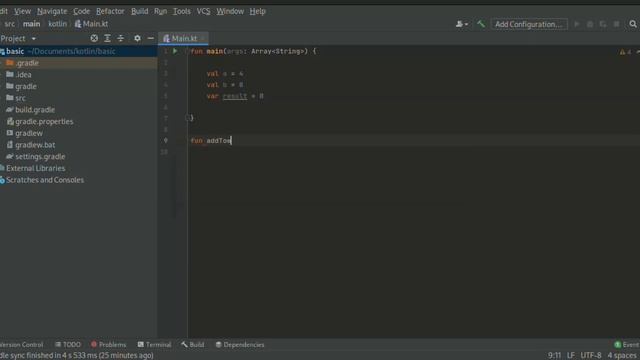This screenshot has height=360, width=640.
Task: Open the user account dropdown icon
Action: point(462,24)
